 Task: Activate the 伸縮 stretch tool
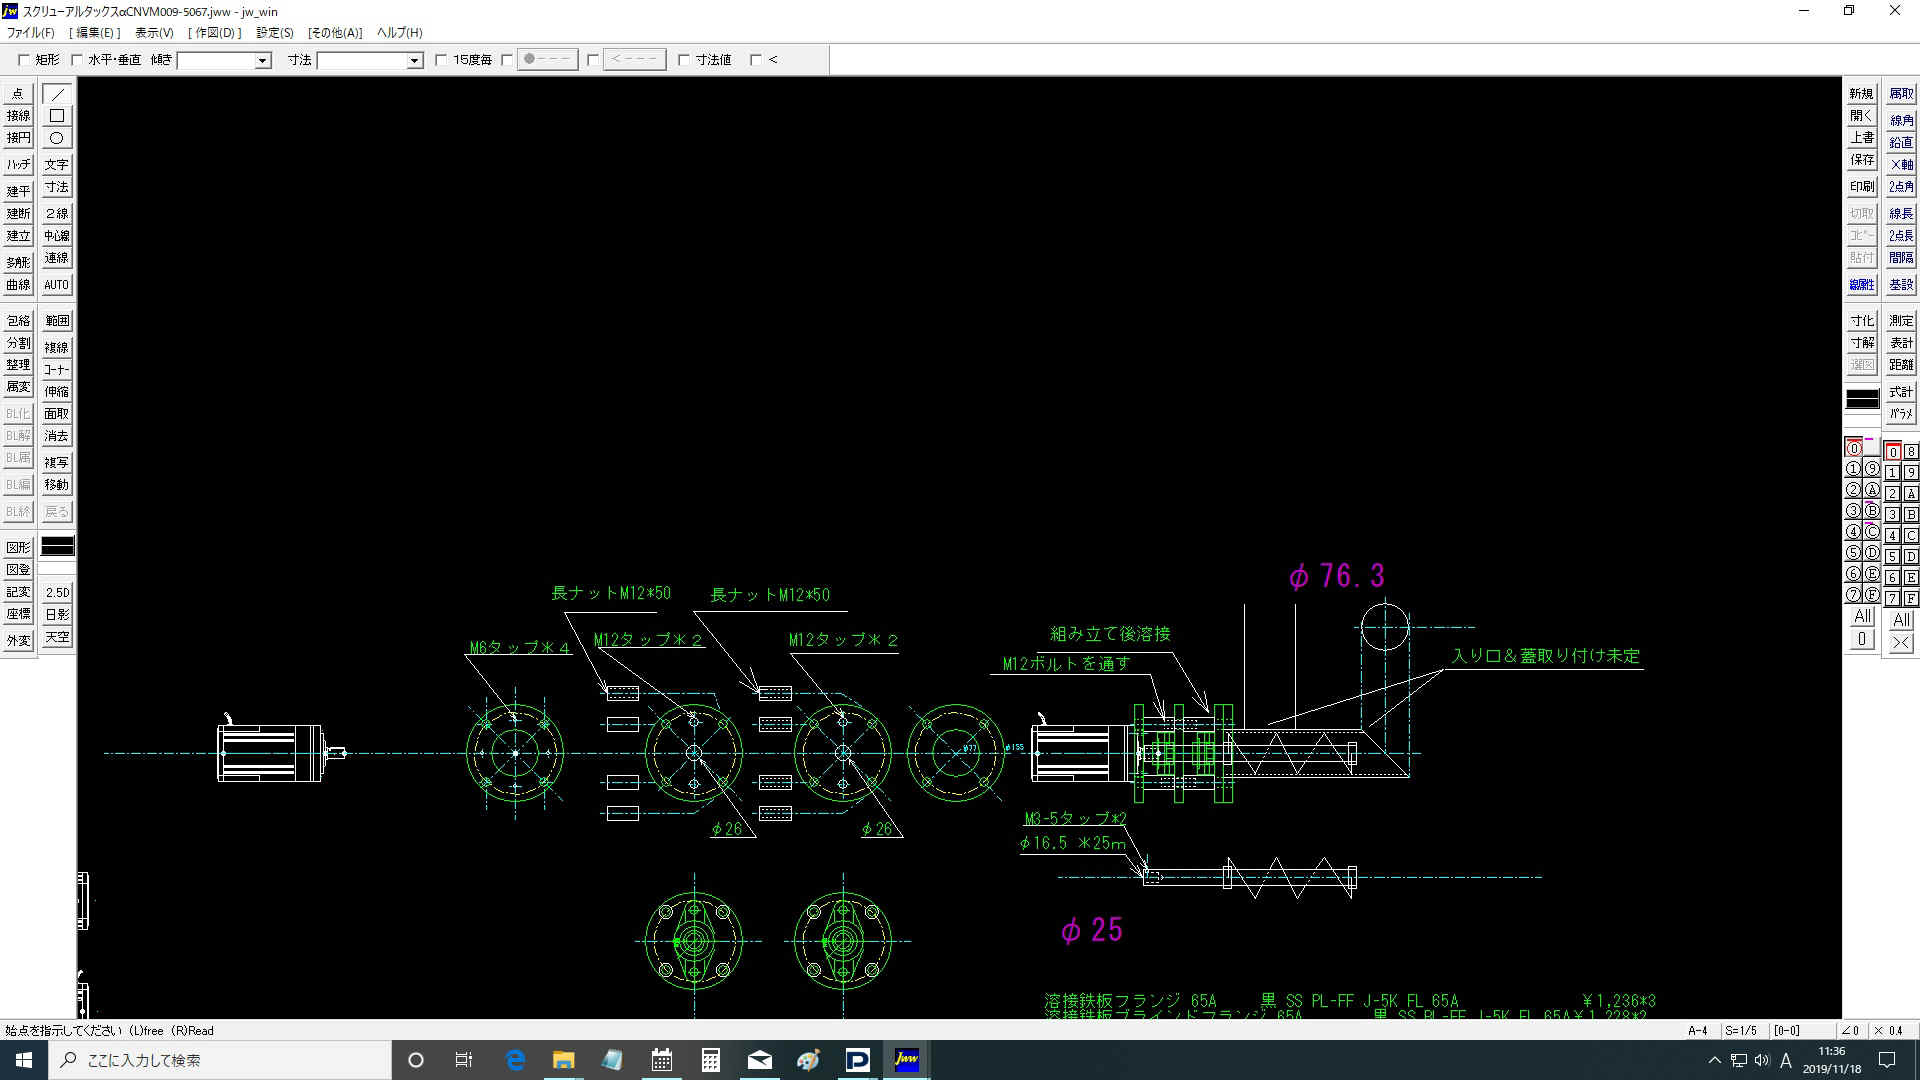pos(57,392)
